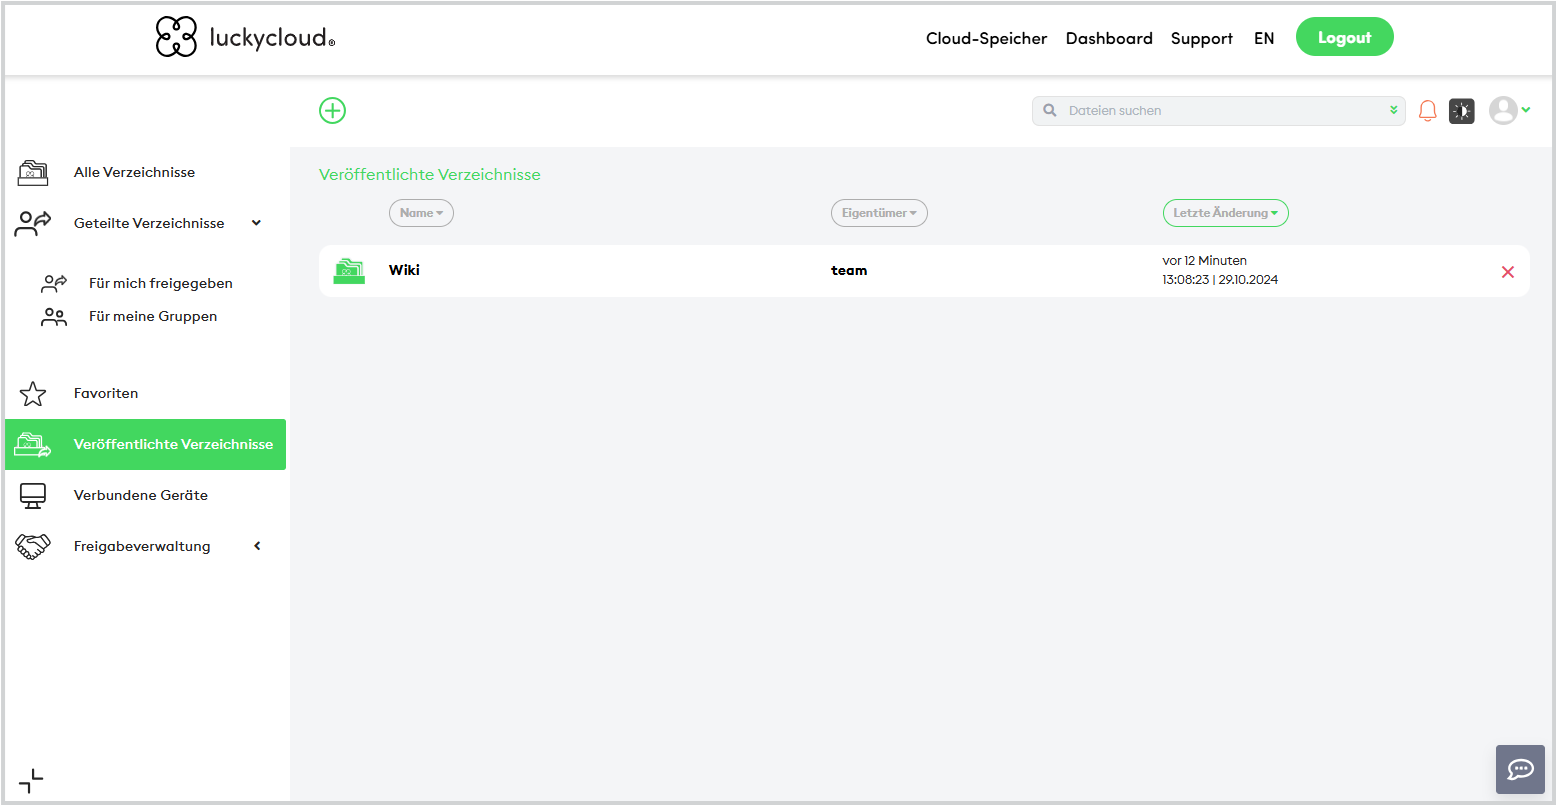Click Veröffentlichte Verzeichnisse page heading
The height and width of the screenshot is (806, 1556).
(x=430, y=175)
